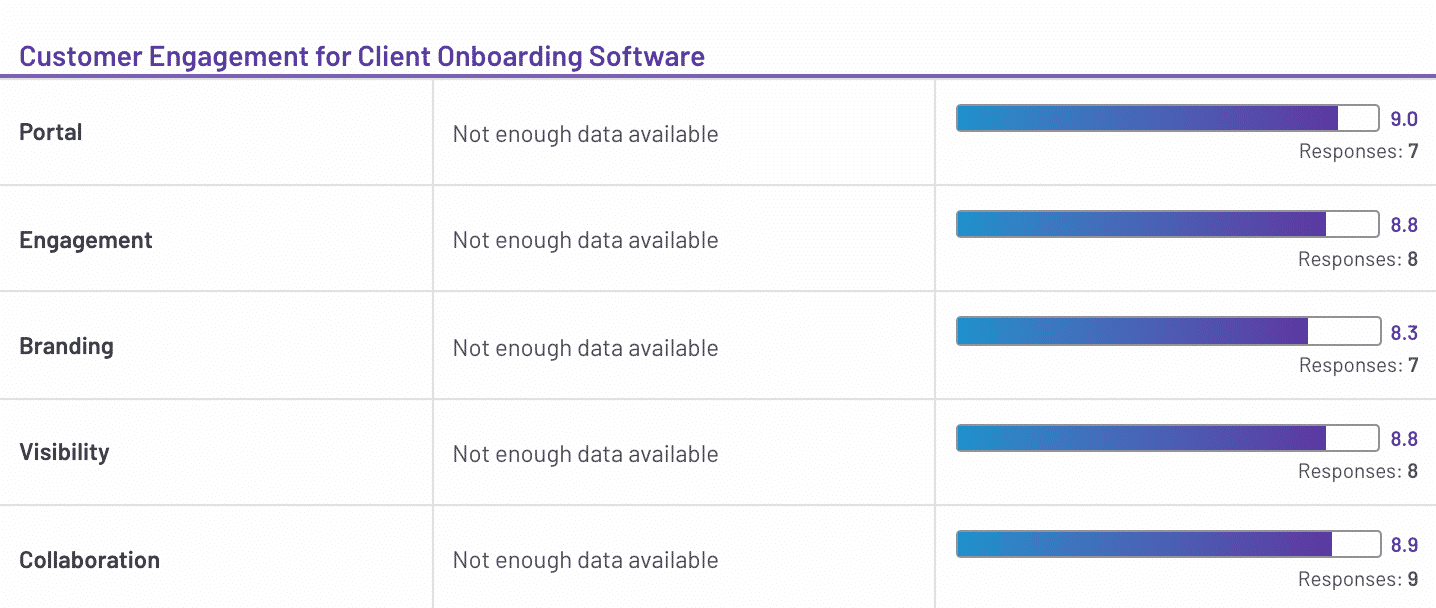1436x608 pixels.
Task: Click the Visibility rating progress bar
Action: point(1168,438)
